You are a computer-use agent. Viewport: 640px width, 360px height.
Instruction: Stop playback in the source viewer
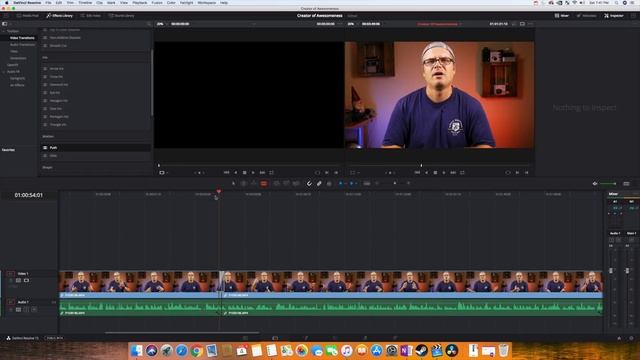pos(244,173)
